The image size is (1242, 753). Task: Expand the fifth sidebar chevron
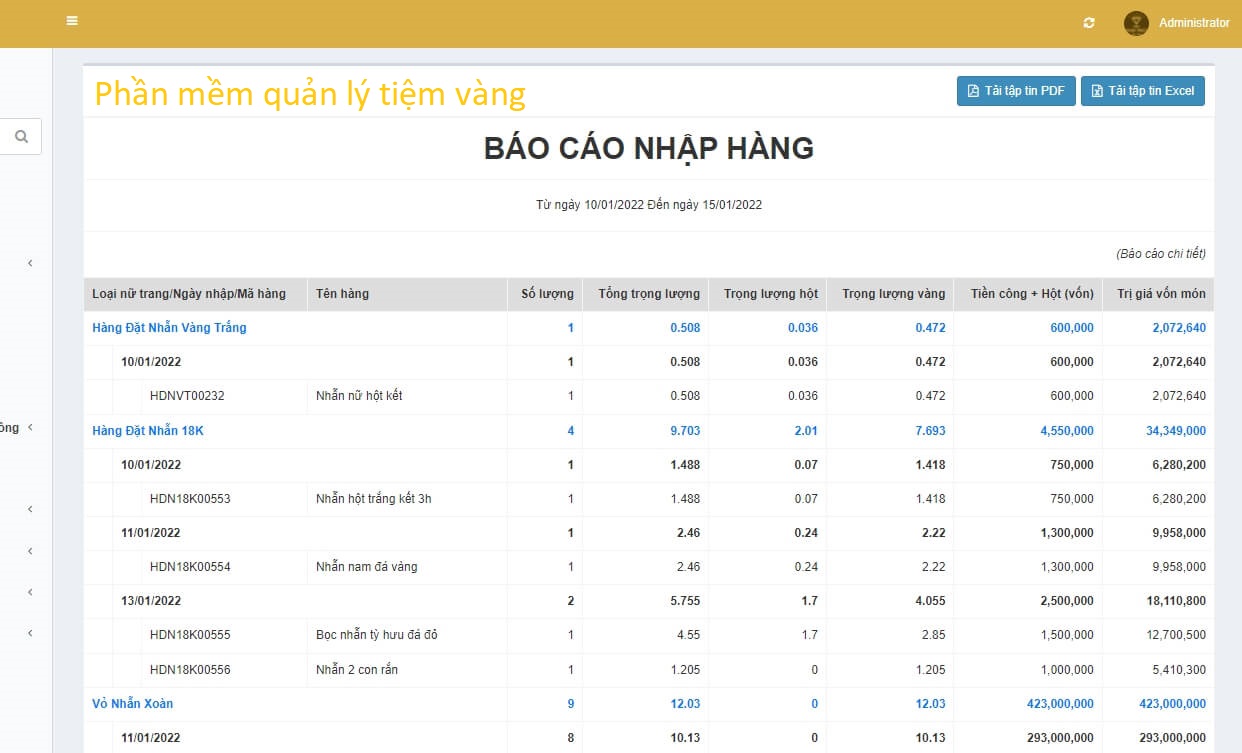coord(30,592)
